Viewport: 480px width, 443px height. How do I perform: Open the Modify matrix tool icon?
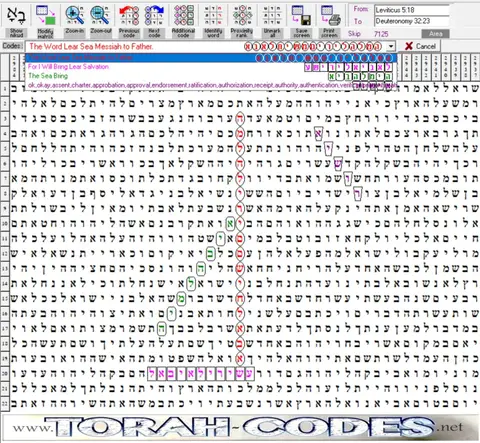pyautogui.click(x=46, y=15)
